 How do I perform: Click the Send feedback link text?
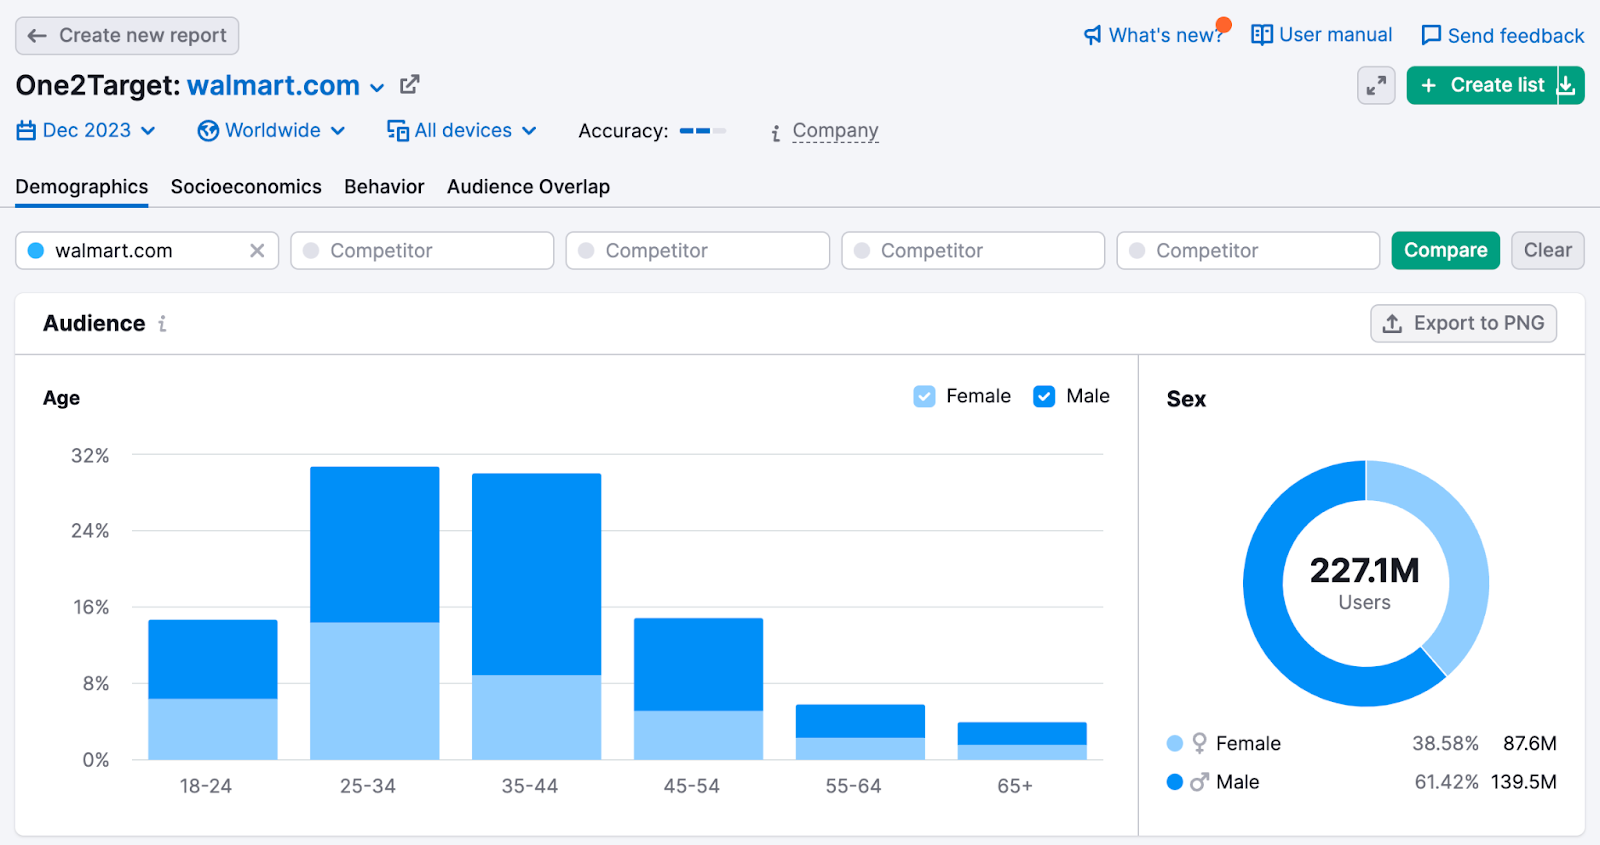pos(1516,36)
